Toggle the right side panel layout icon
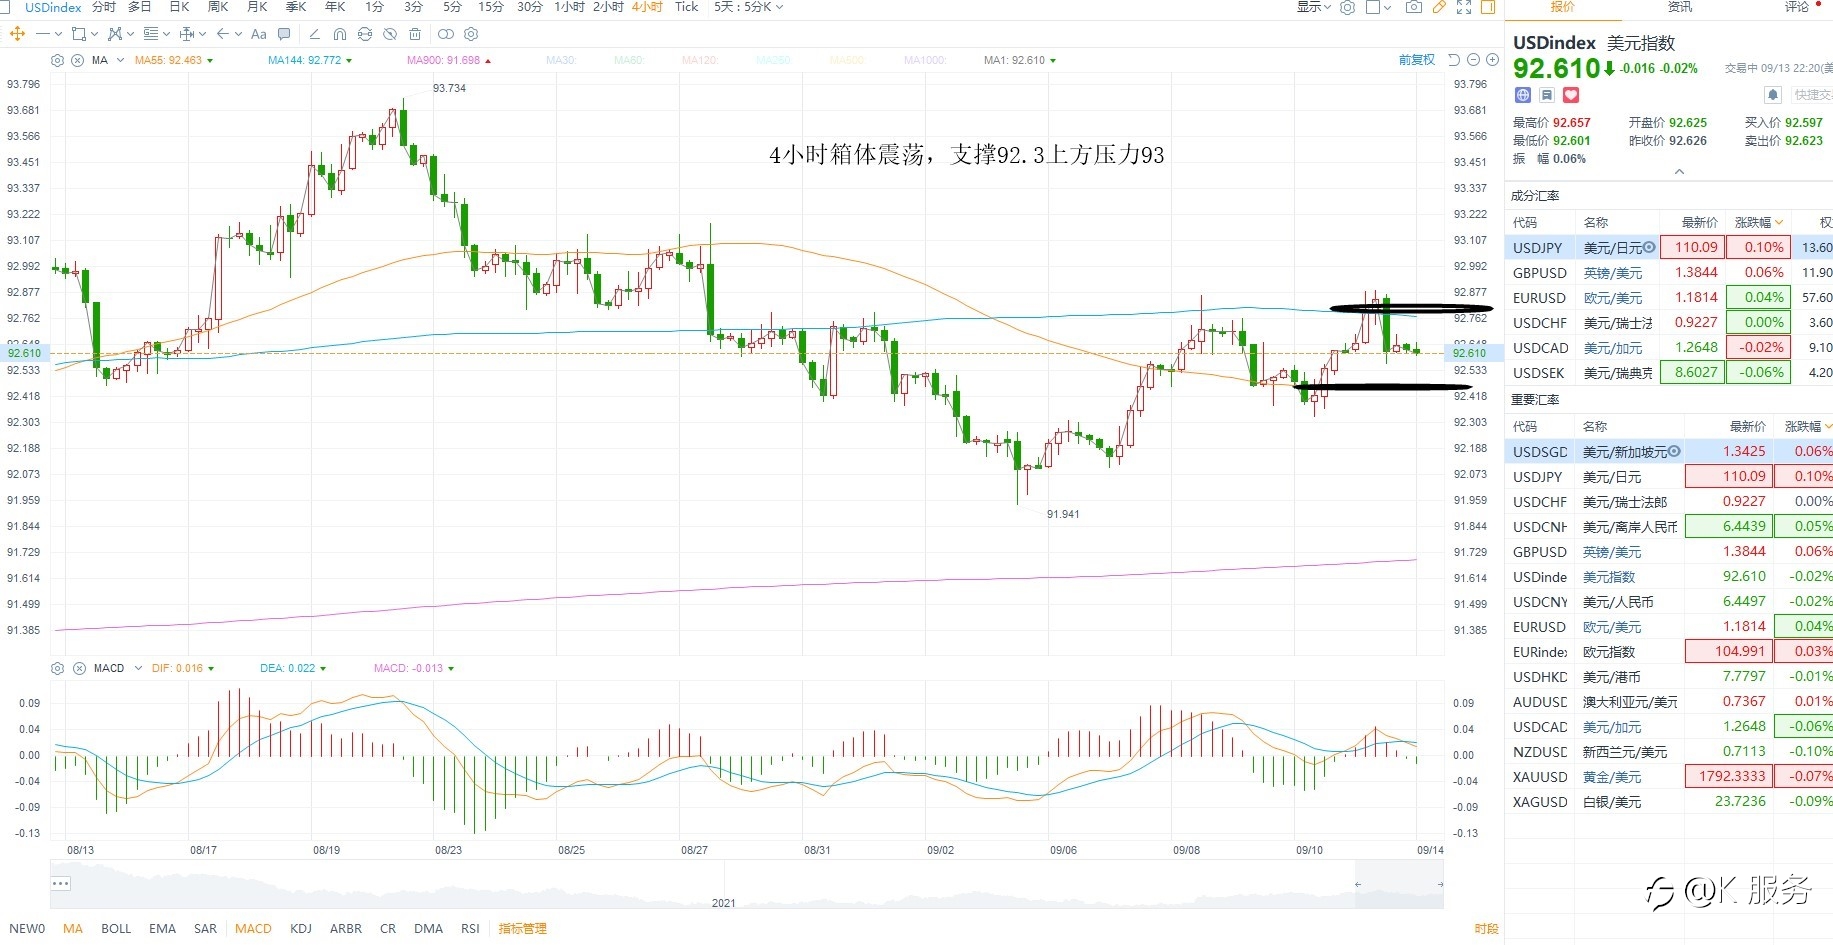This screenshot has width=1833, height=945. pos(1488,7)
